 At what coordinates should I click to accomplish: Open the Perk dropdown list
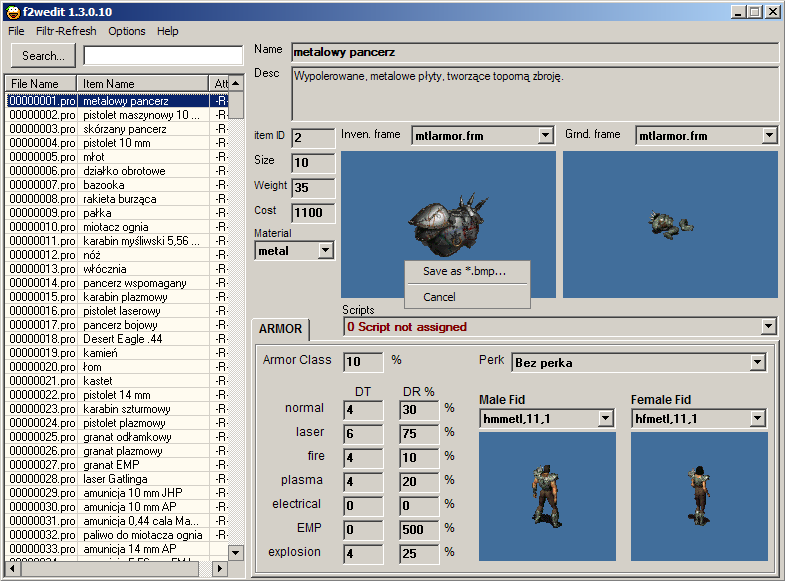pyautogui.click(x=757, y=362)
